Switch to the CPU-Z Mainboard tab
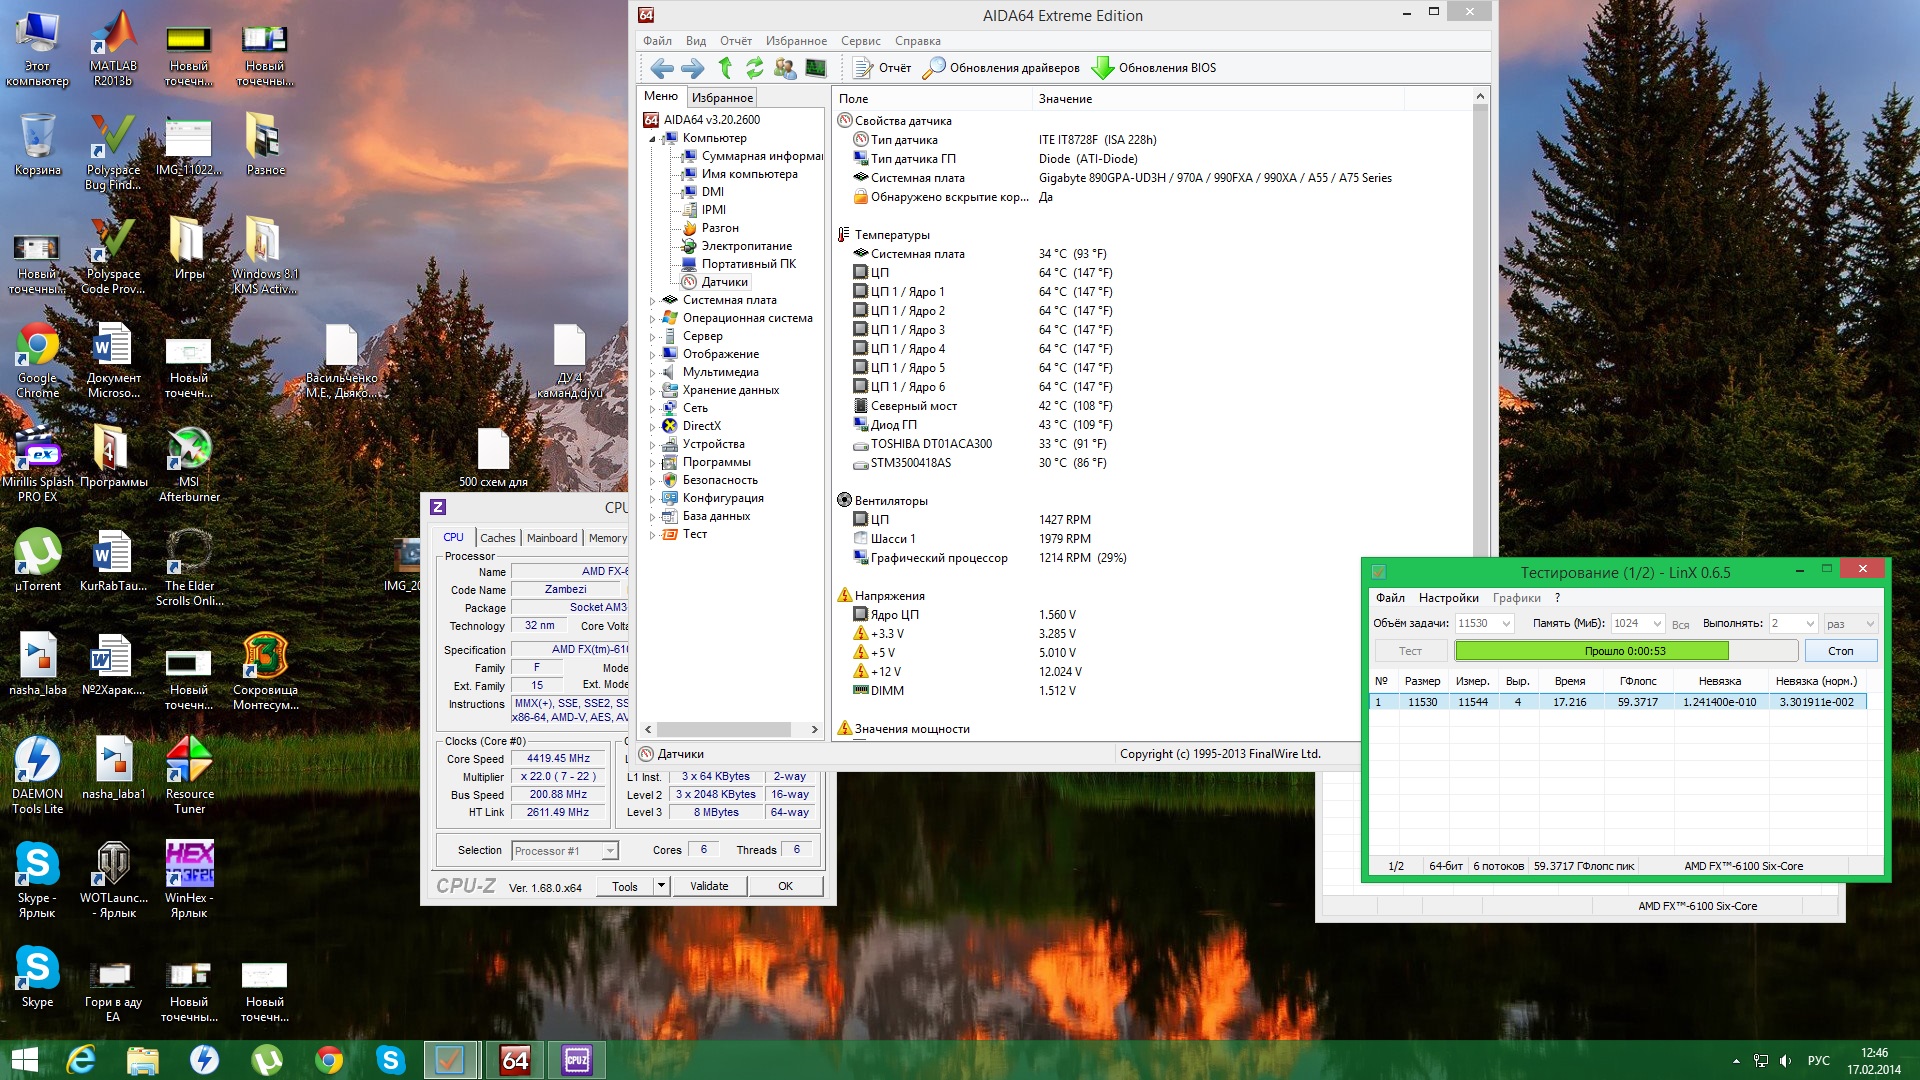Viewport: 1920px width, 1080px height. click(x=552, y=538)
